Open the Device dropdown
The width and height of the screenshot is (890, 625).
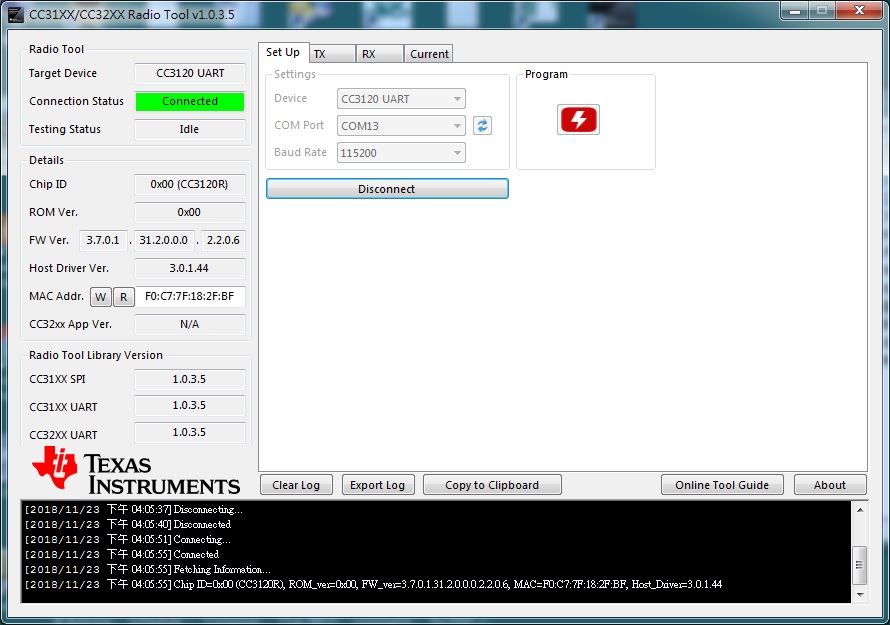(401, 99)
